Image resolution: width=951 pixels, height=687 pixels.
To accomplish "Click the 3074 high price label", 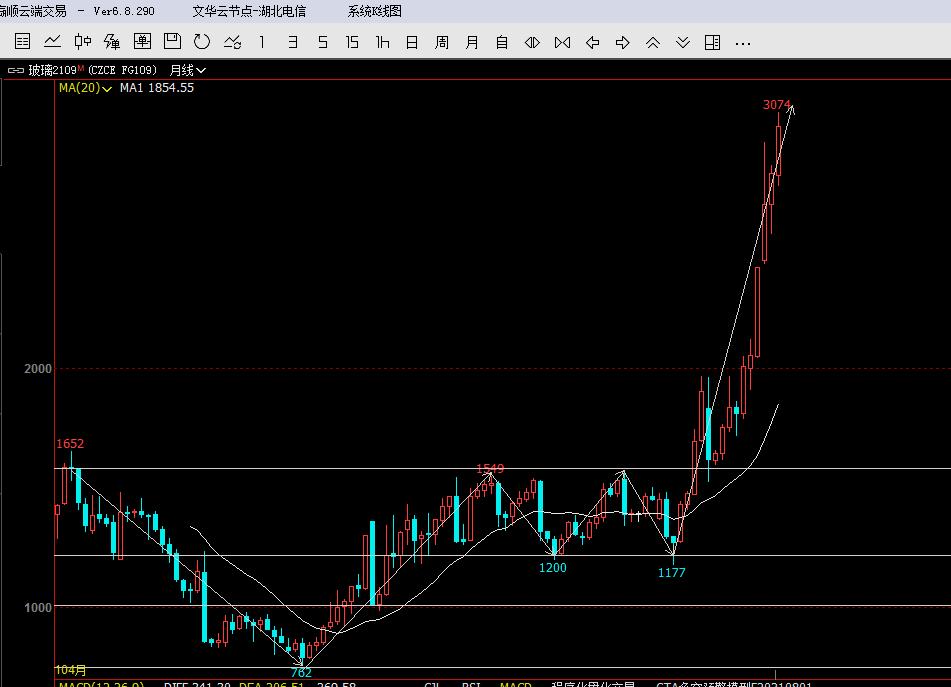I will (776, 105).
